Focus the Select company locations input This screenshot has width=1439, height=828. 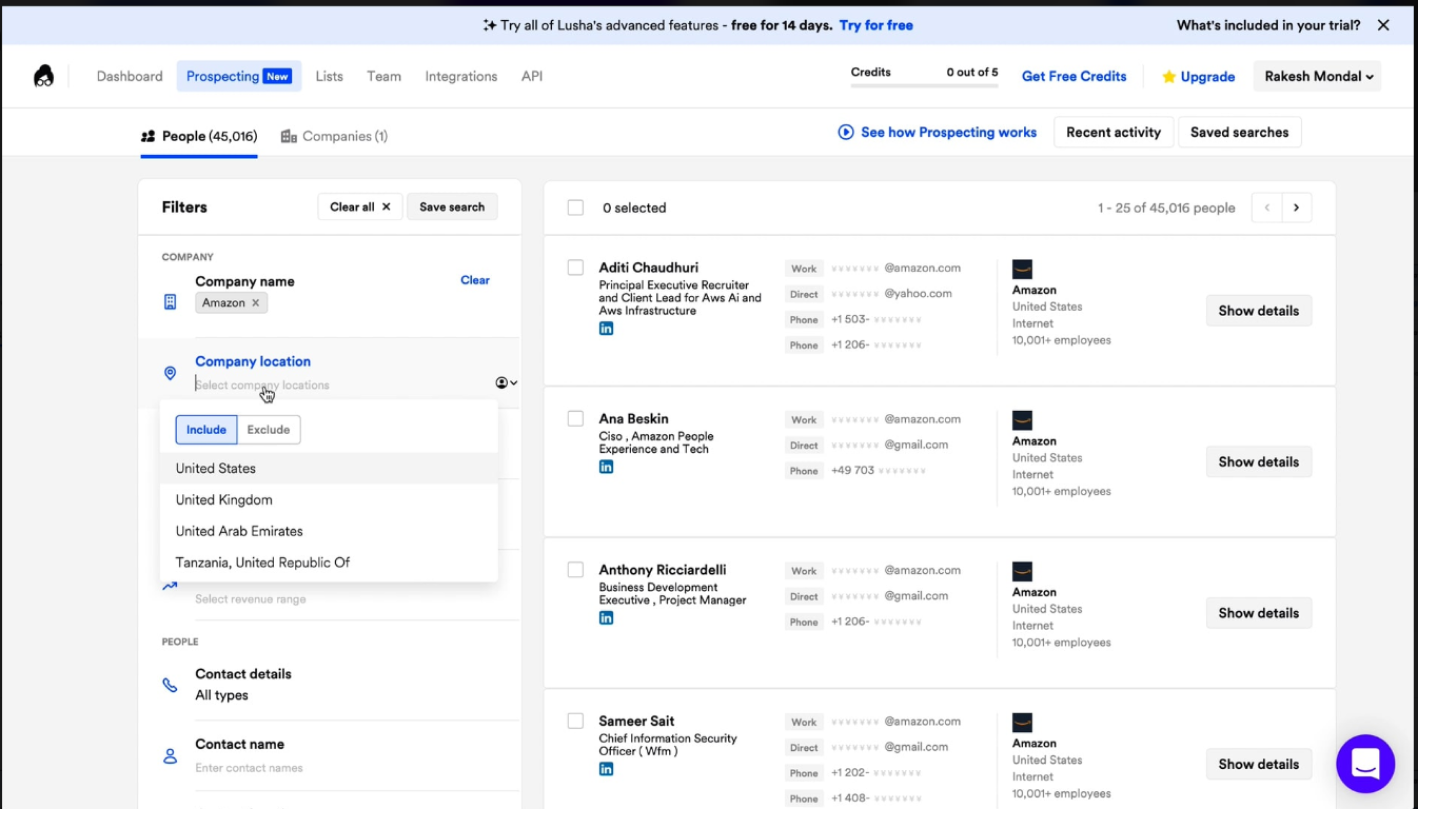pyautogui.click(x=340, y=385)
